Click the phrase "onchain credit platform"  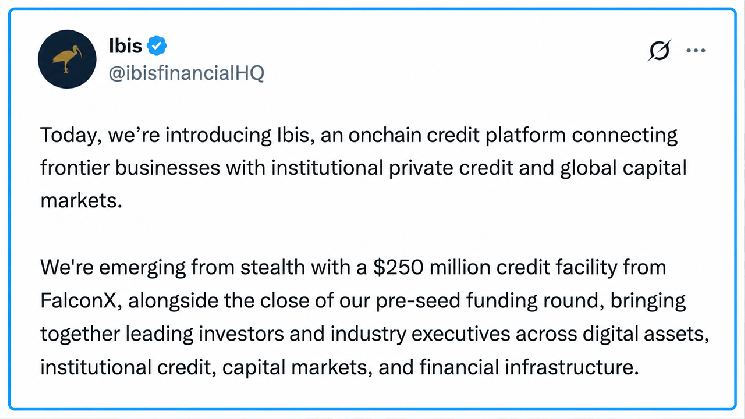pyautogui.click(x=457, y=135)
